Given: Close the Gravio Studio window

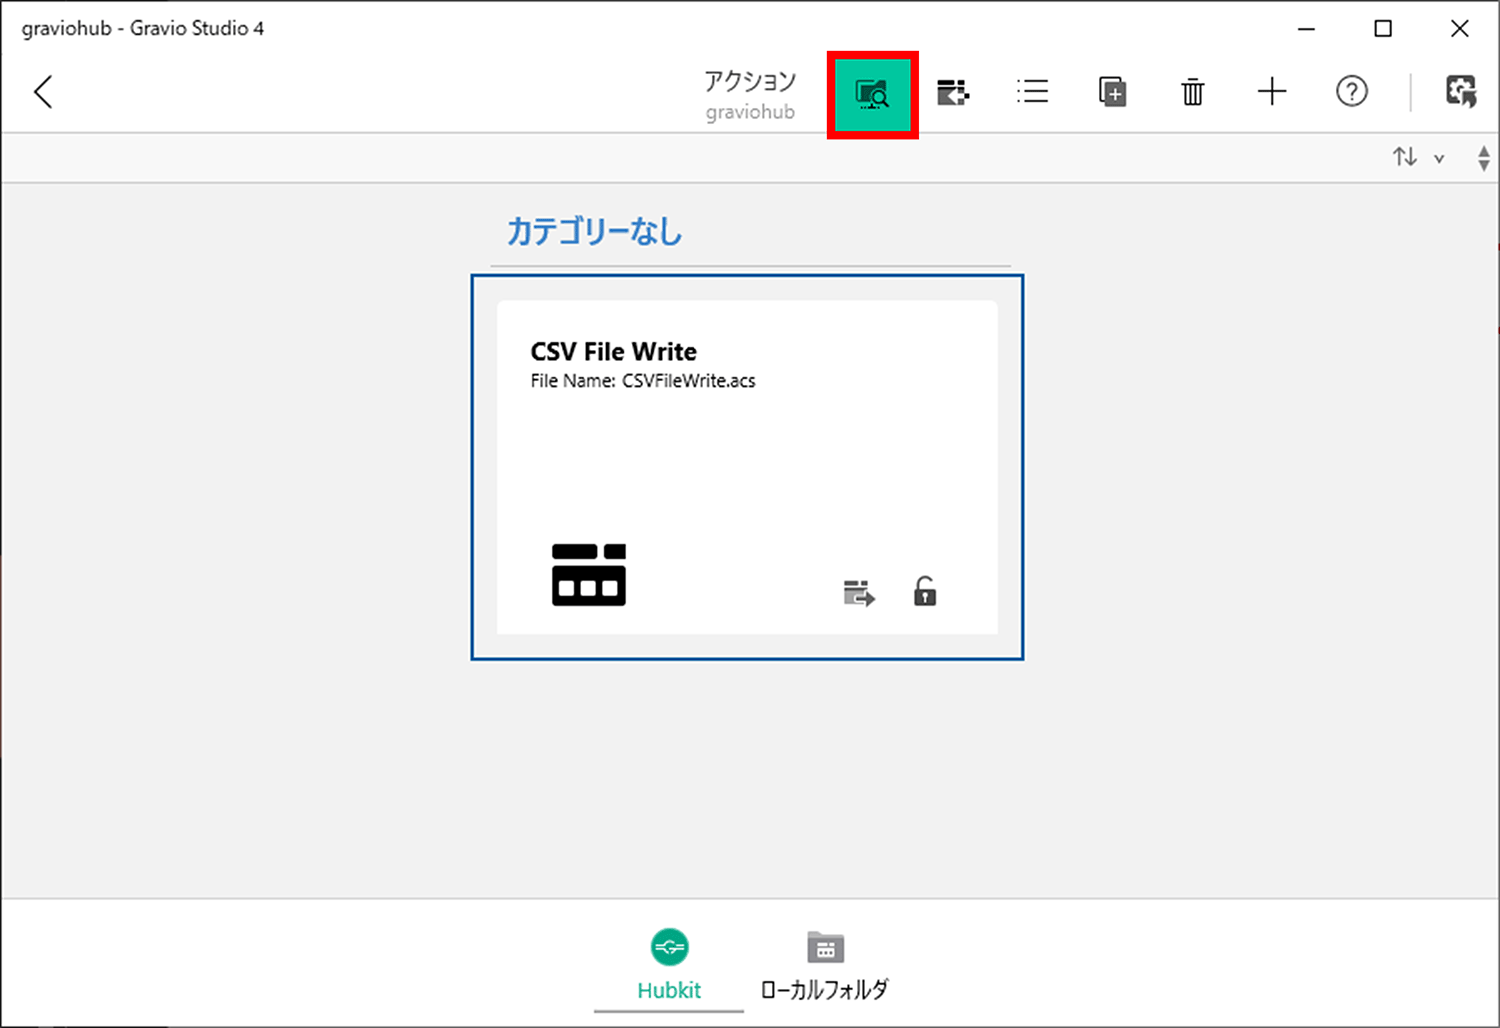Looking at the screenshot, I should coord(1460,29).
